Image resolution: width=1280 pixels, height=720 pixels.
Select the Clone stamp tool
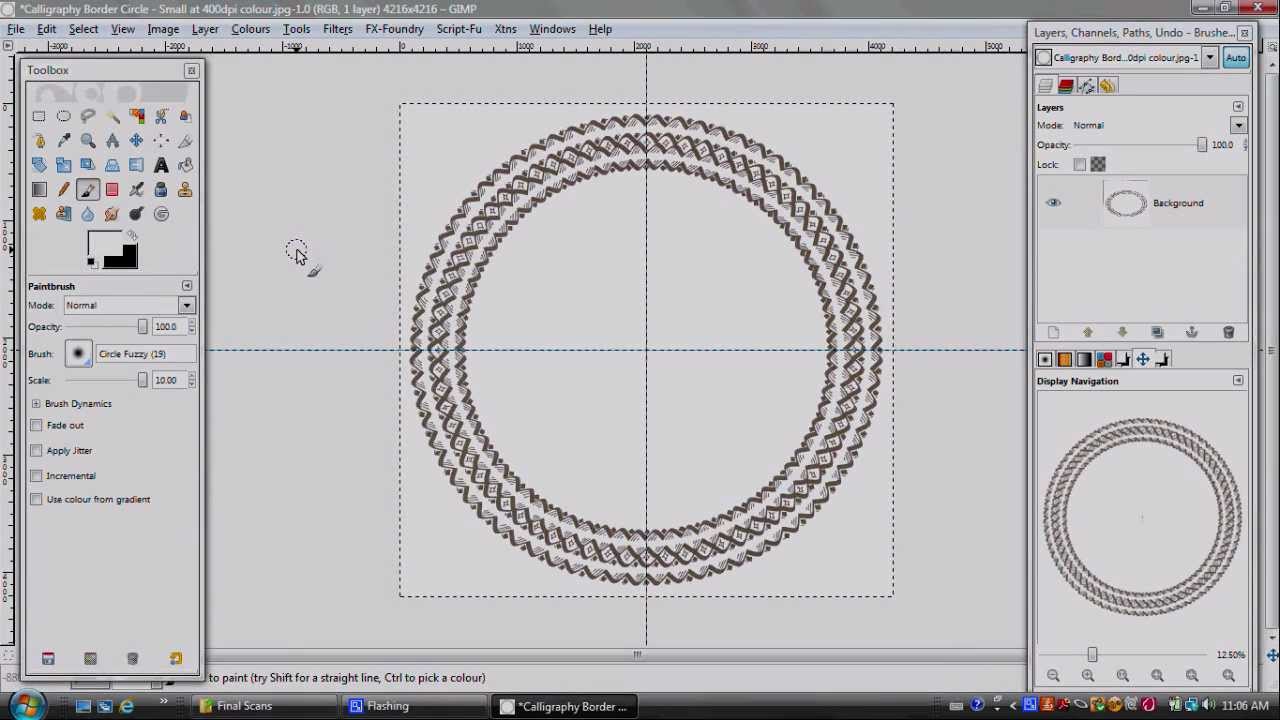point(185,190)
